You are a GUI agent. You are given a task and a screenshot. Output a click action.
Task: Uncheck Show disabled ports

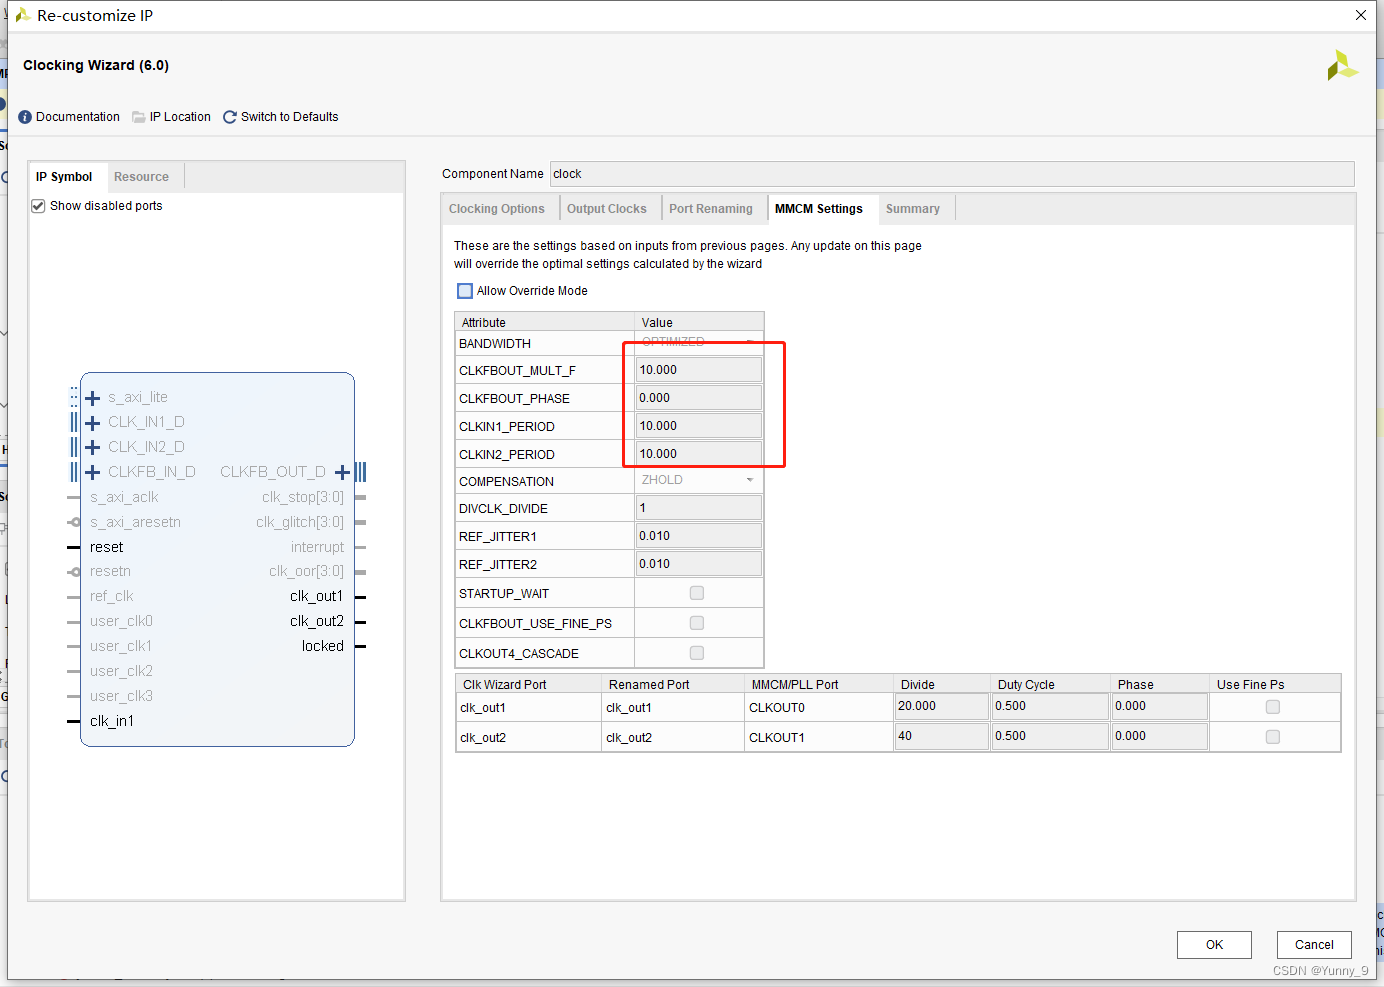coord(37,205)
